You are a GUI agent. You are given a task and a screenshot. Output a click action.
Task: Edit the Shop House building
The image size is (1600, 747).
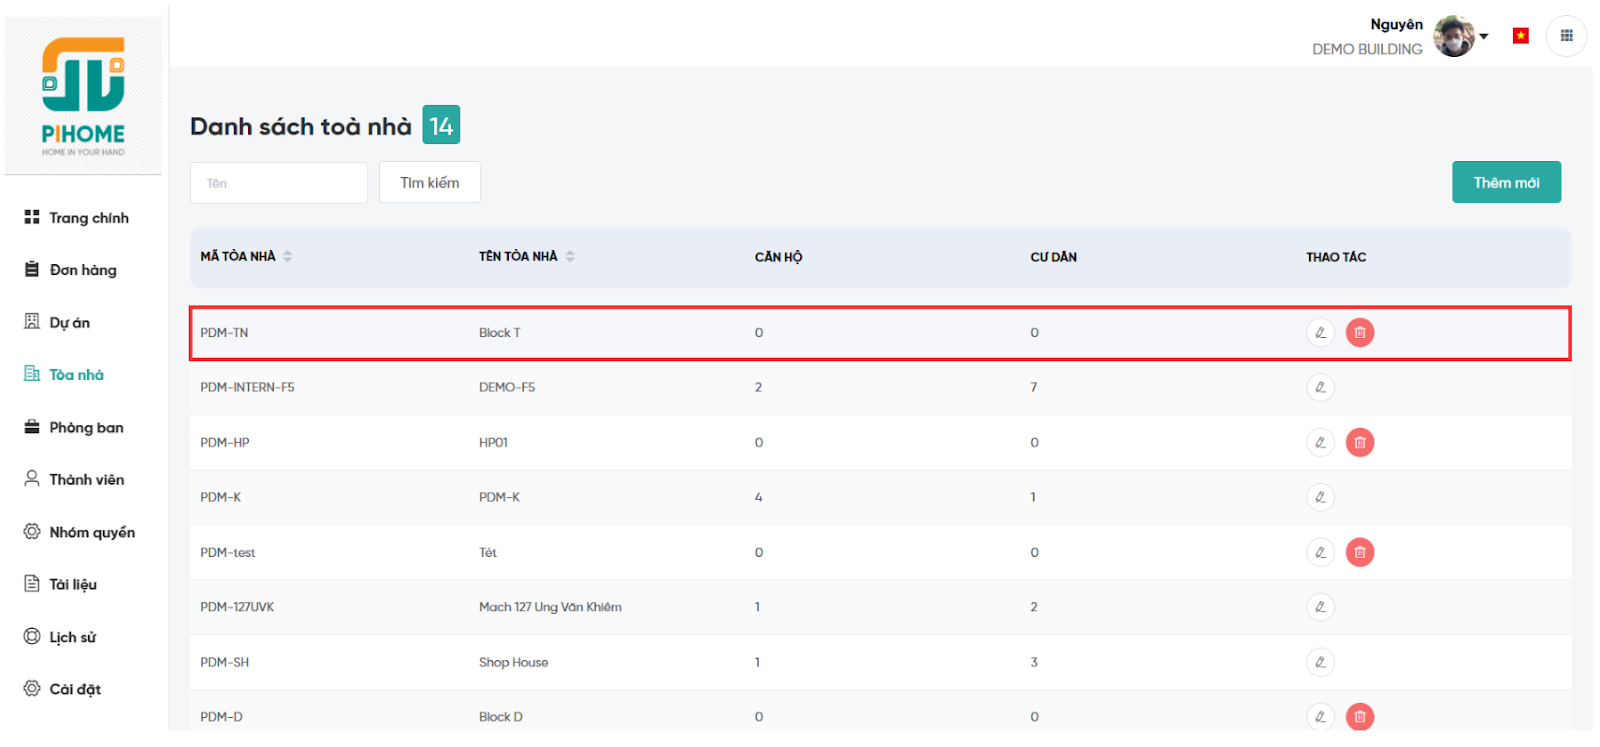coord(1320,662)
